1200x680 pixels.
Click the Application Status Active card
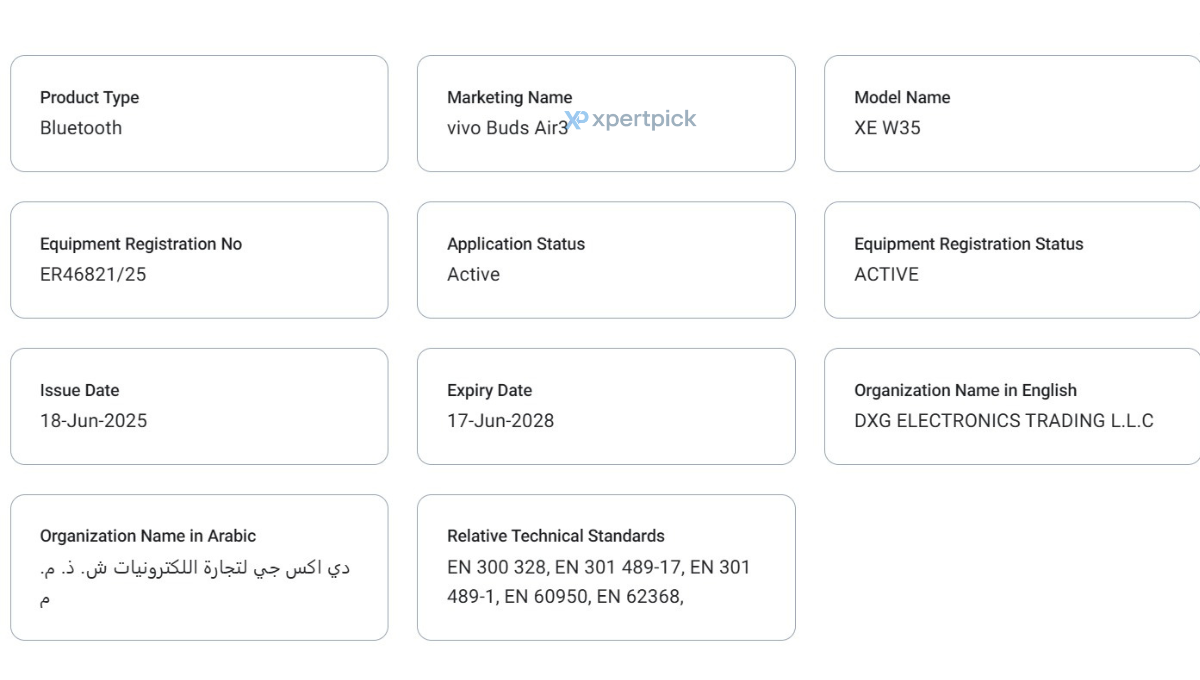[606, 260]
